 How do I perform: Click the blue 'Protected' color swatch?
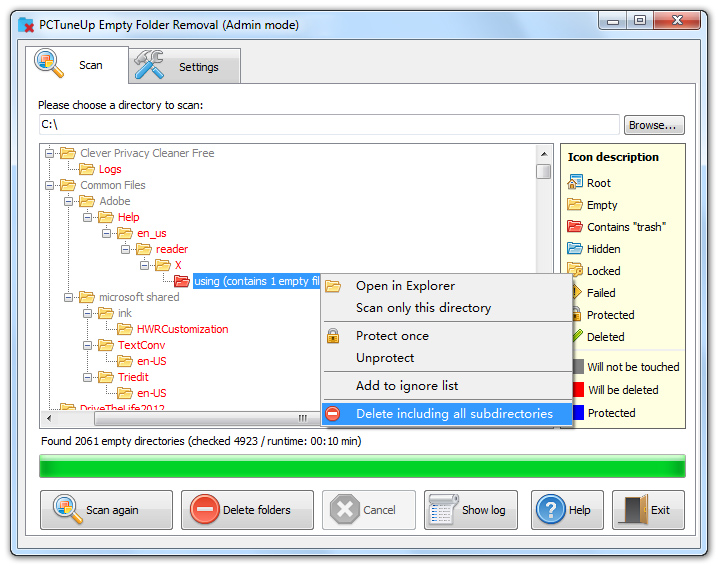(578, 413)
